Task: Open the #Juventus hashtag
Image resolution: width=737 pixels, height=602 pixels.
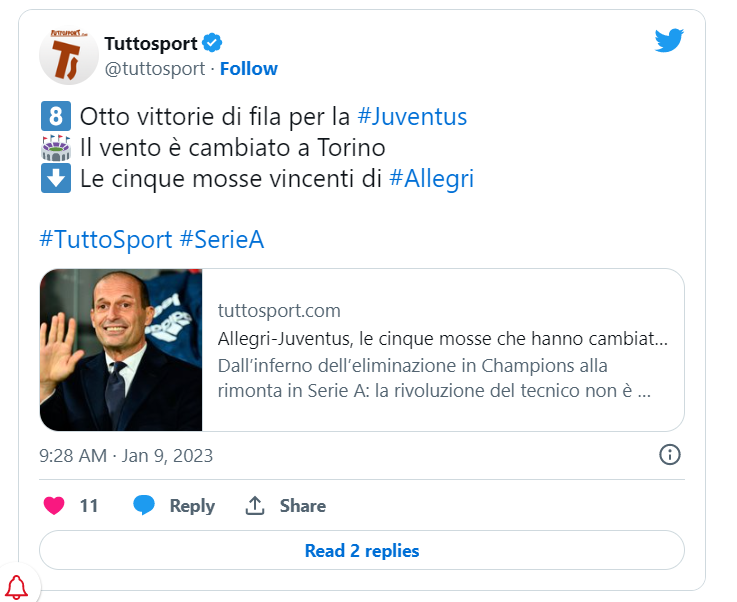Action: [412, 117]
